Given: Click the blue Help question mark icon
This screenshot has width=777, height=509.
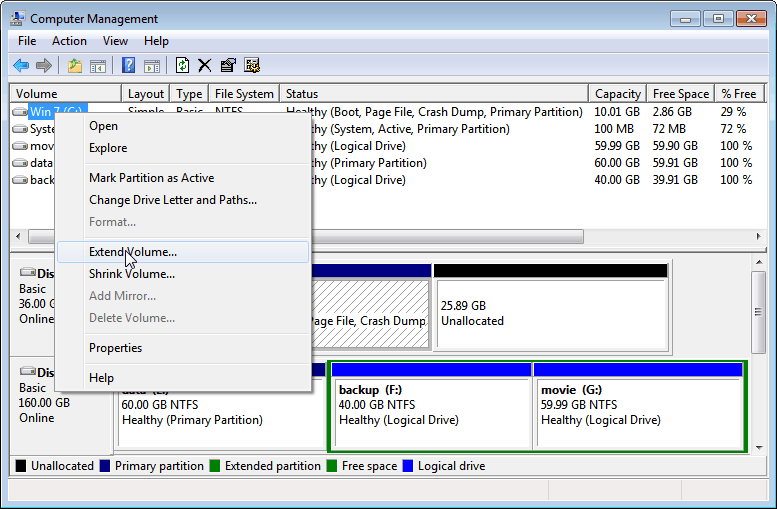Looking at the screenshot, I should [128, 65].
